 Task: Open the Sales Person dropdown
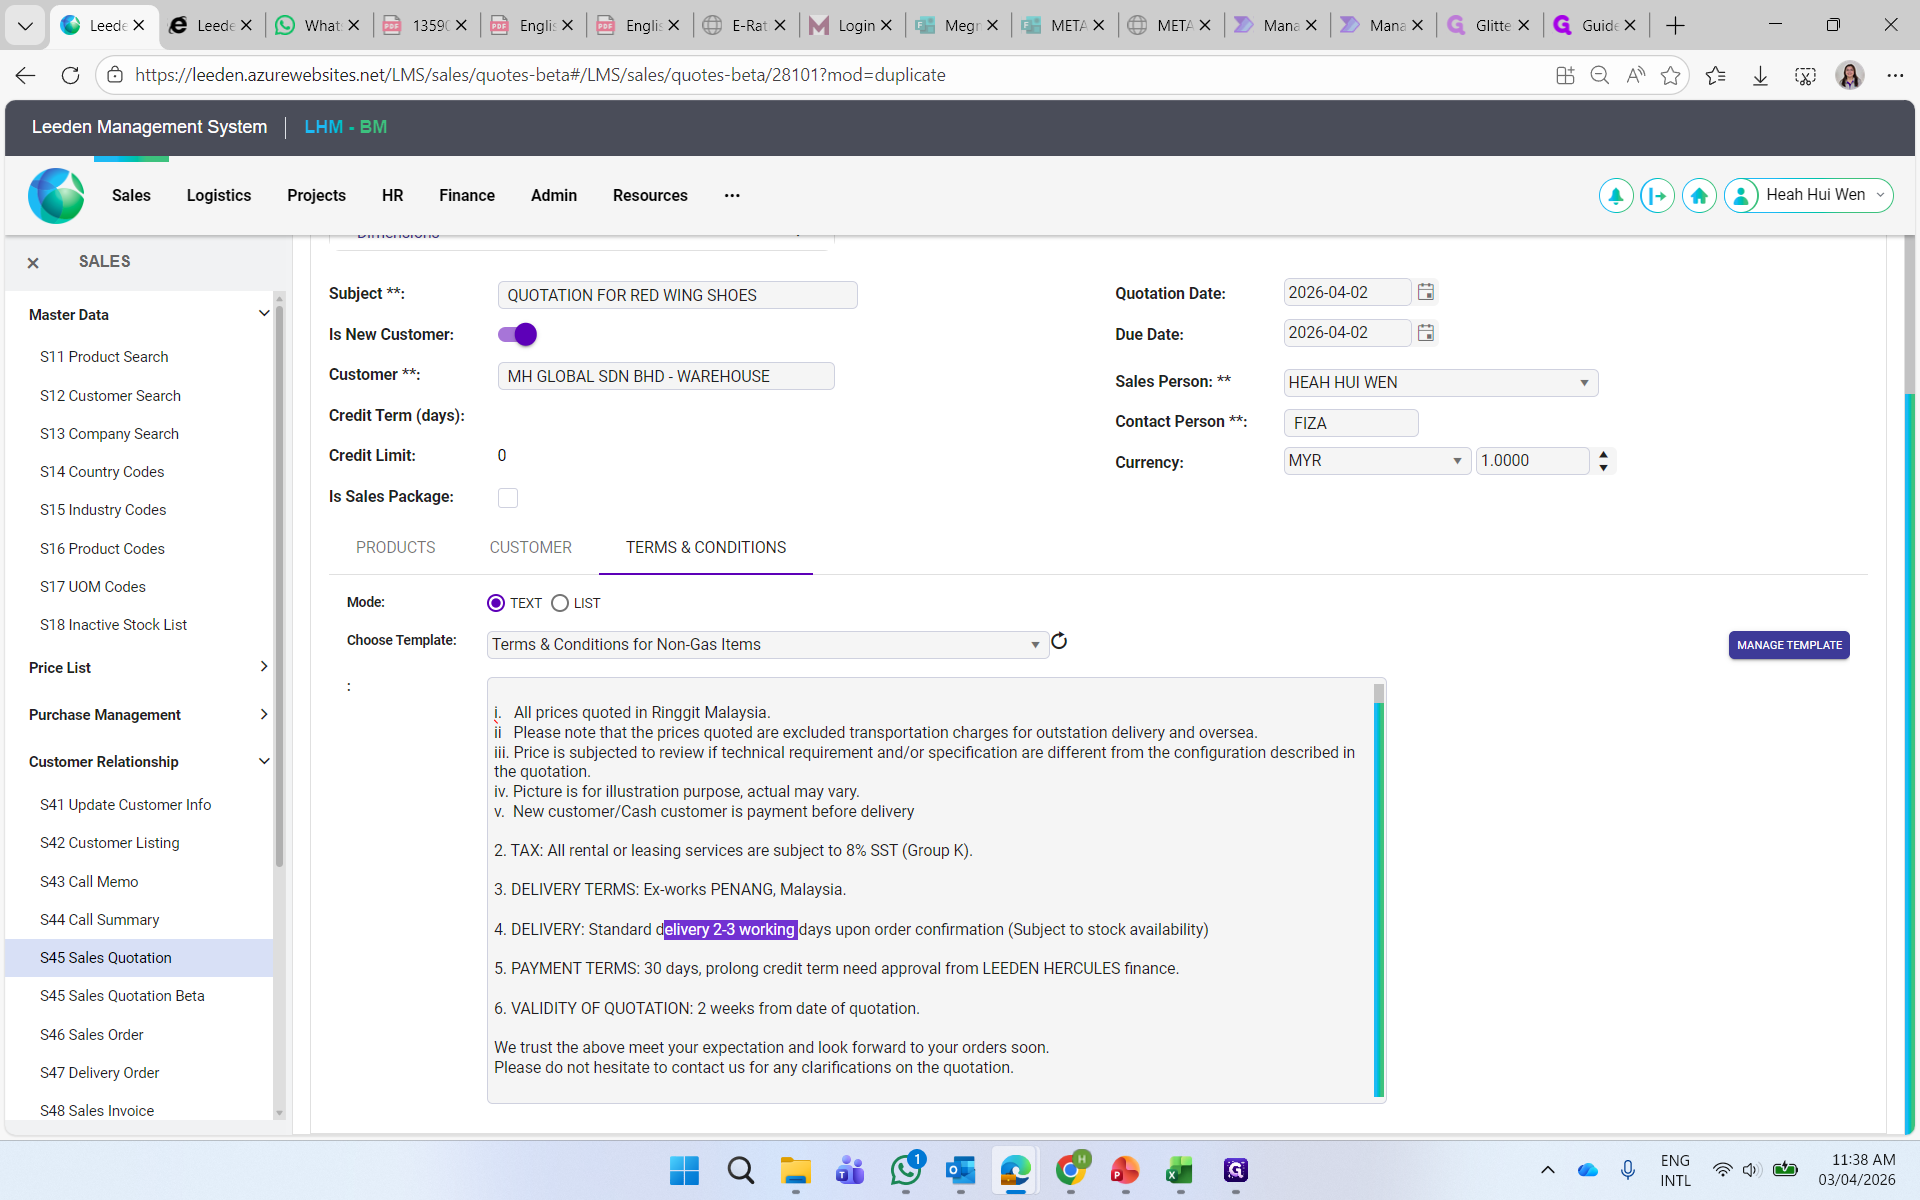[x=1440, y=383]
